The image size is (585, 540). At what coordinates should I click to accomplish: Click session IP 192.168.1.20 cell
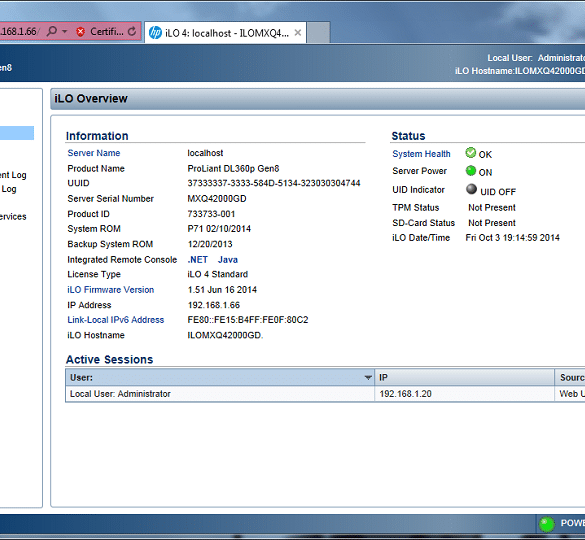[x=464, y=394]
